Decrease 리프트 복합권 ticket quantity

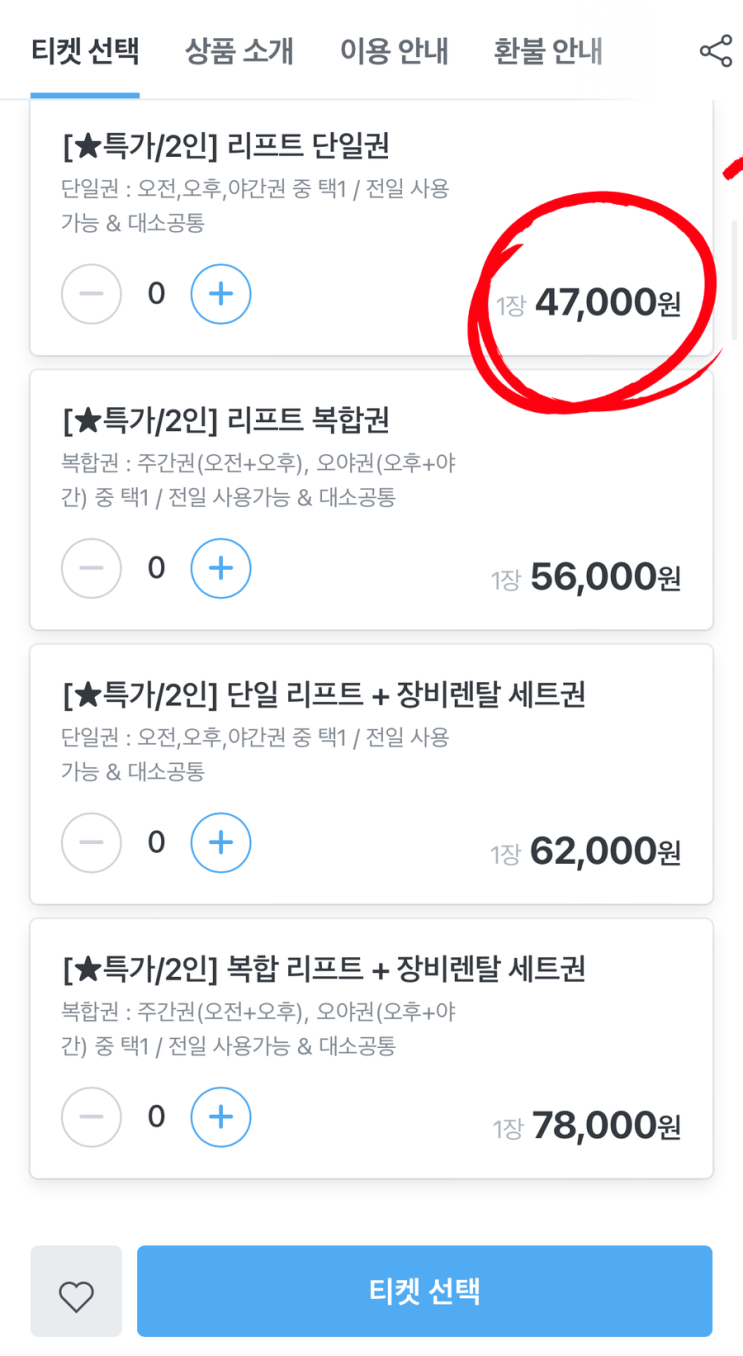pos(92,568)
